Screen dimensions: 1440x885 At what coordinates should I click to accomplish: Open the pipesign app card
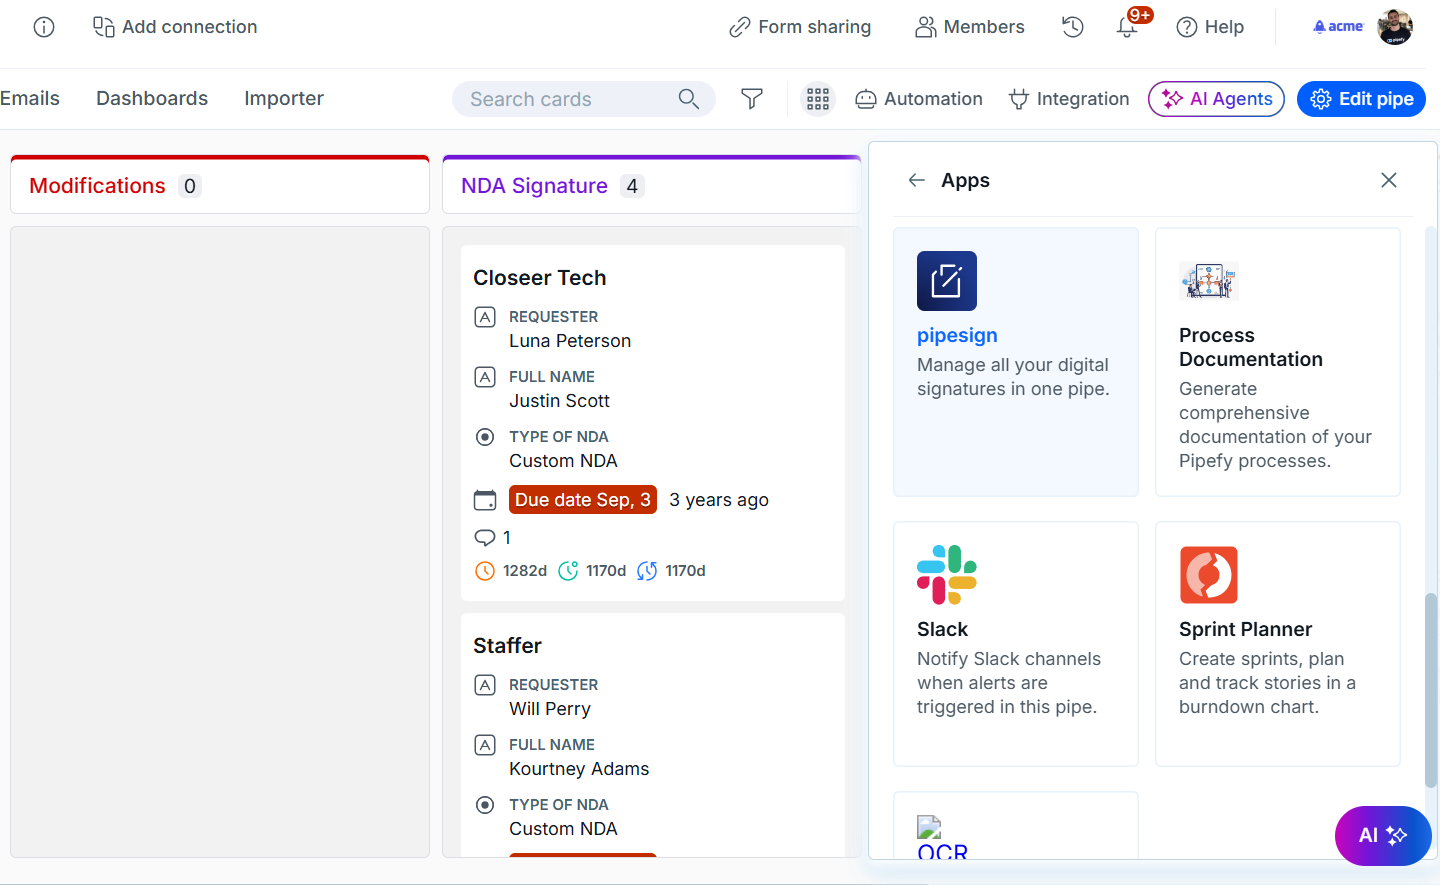tap(1015, 361)
